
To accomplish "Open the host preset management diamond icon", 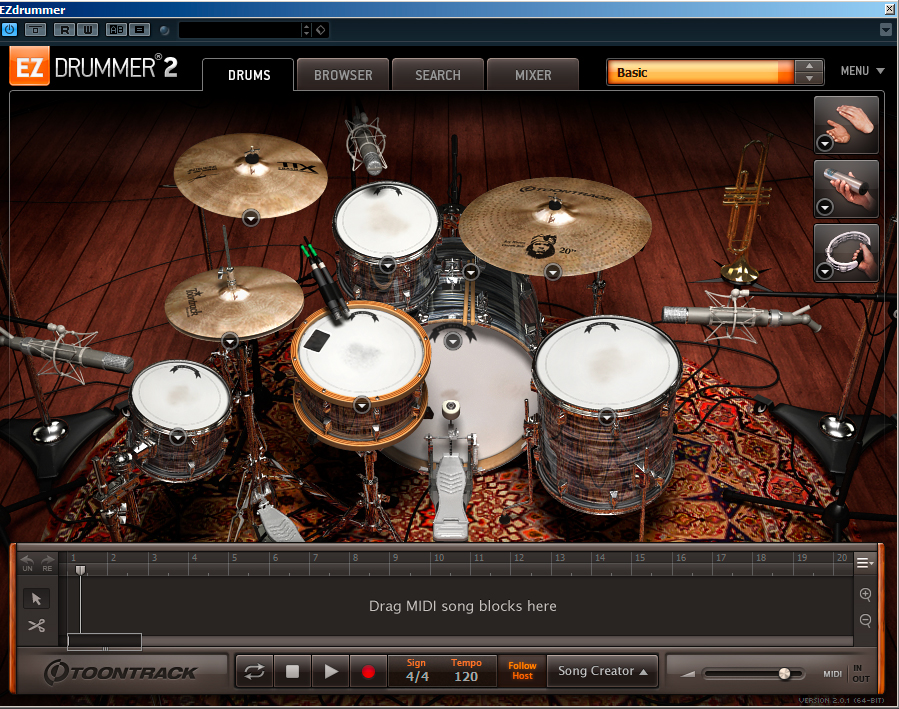I will pos(321,30).
